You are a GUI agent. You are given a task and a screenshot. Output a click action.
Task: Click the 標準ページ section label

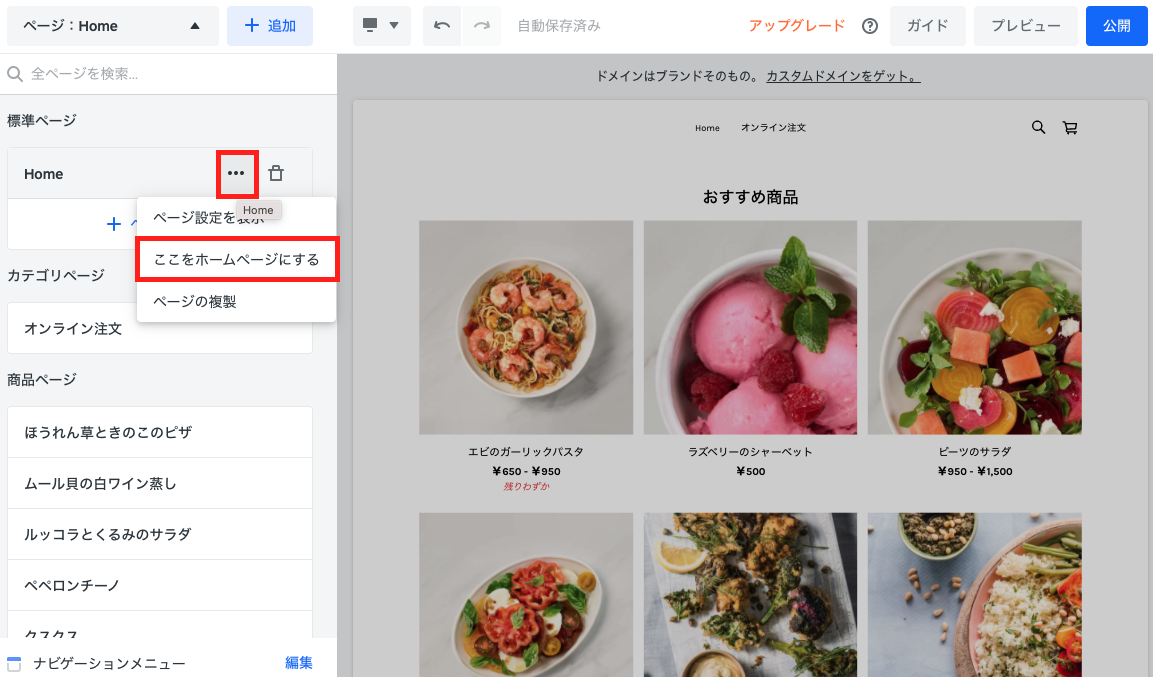pos(42,121)
